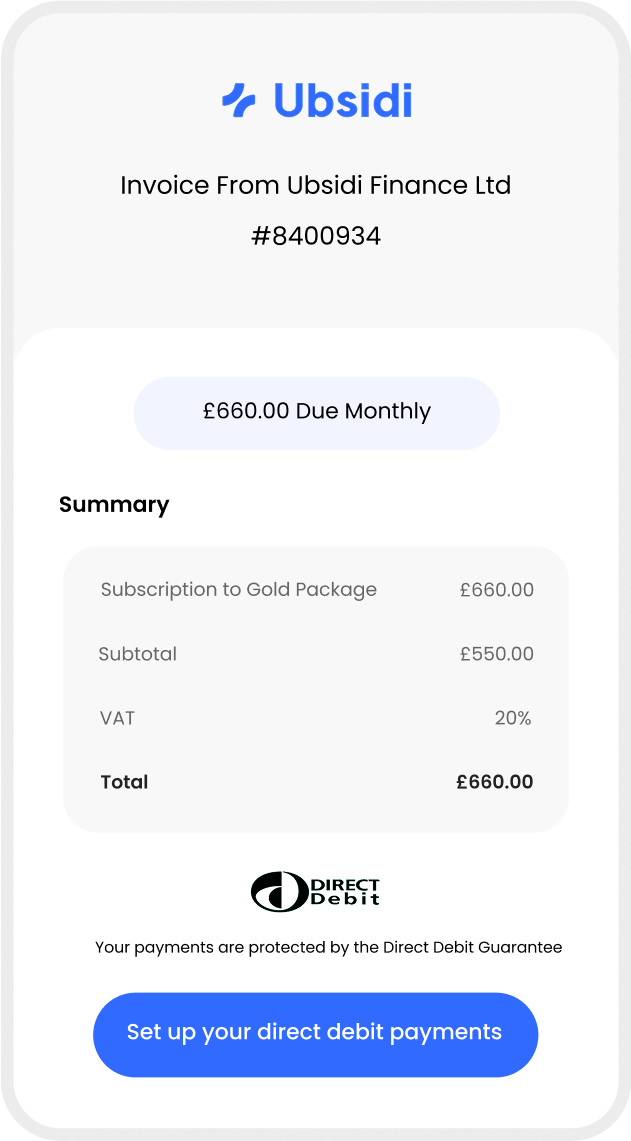Select the Subscription to Gold Package label
631x1141 pixels.
tap(238, 590)
